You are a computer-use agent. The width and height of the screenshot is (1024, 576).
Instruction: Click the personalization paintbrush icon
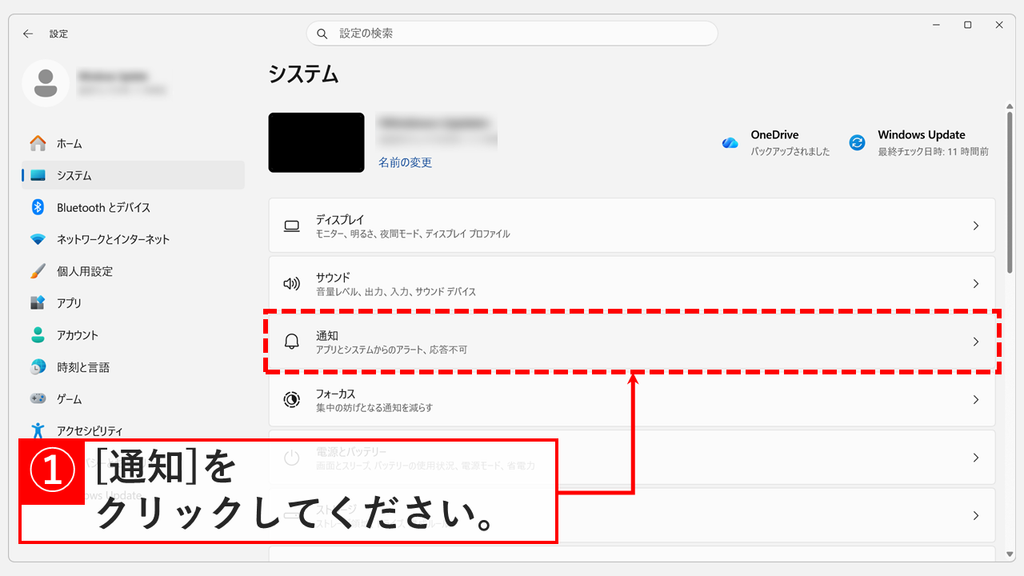tap(38, 271)
